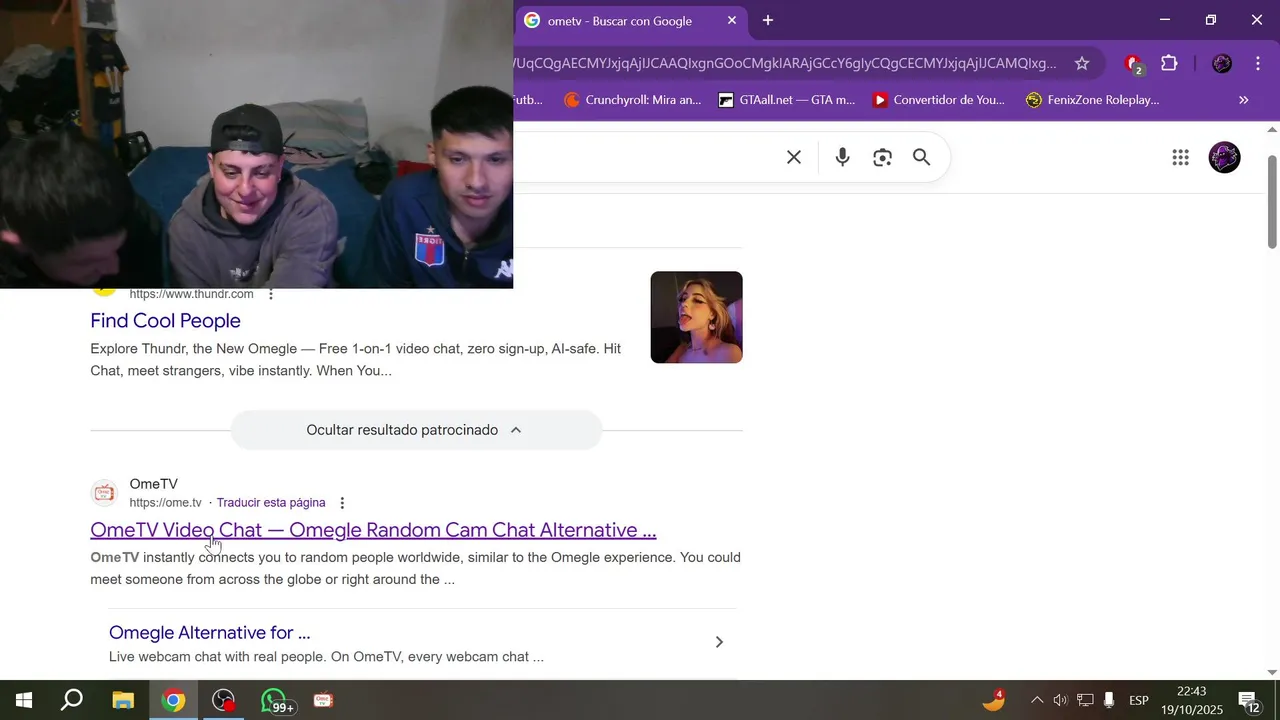
Task: Open the Find Cool People result
Action: (165, 321)
